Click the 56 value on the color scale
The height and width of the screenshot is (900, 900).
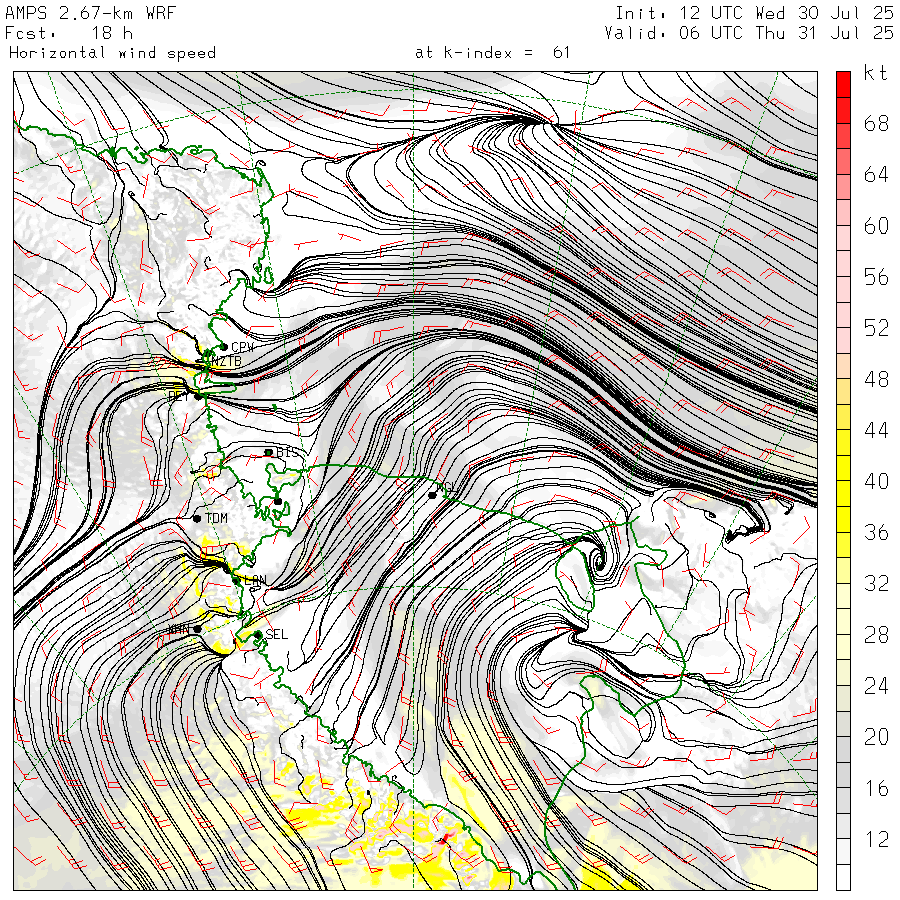point(876,277)
